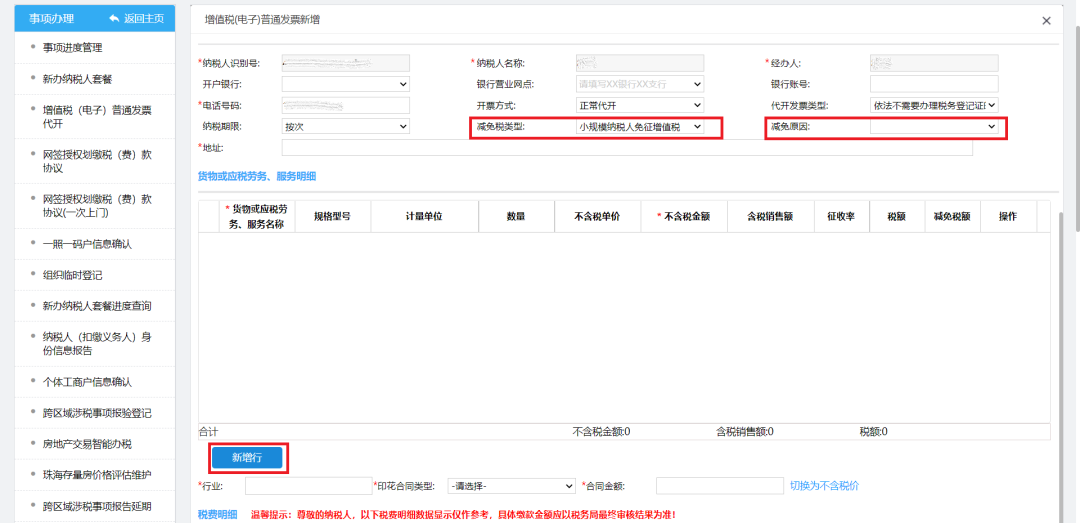1080x523 pixels.
Task: Expand 代开发票类型 dropdown
Action: pyautogui.click(x=934, y=105)
